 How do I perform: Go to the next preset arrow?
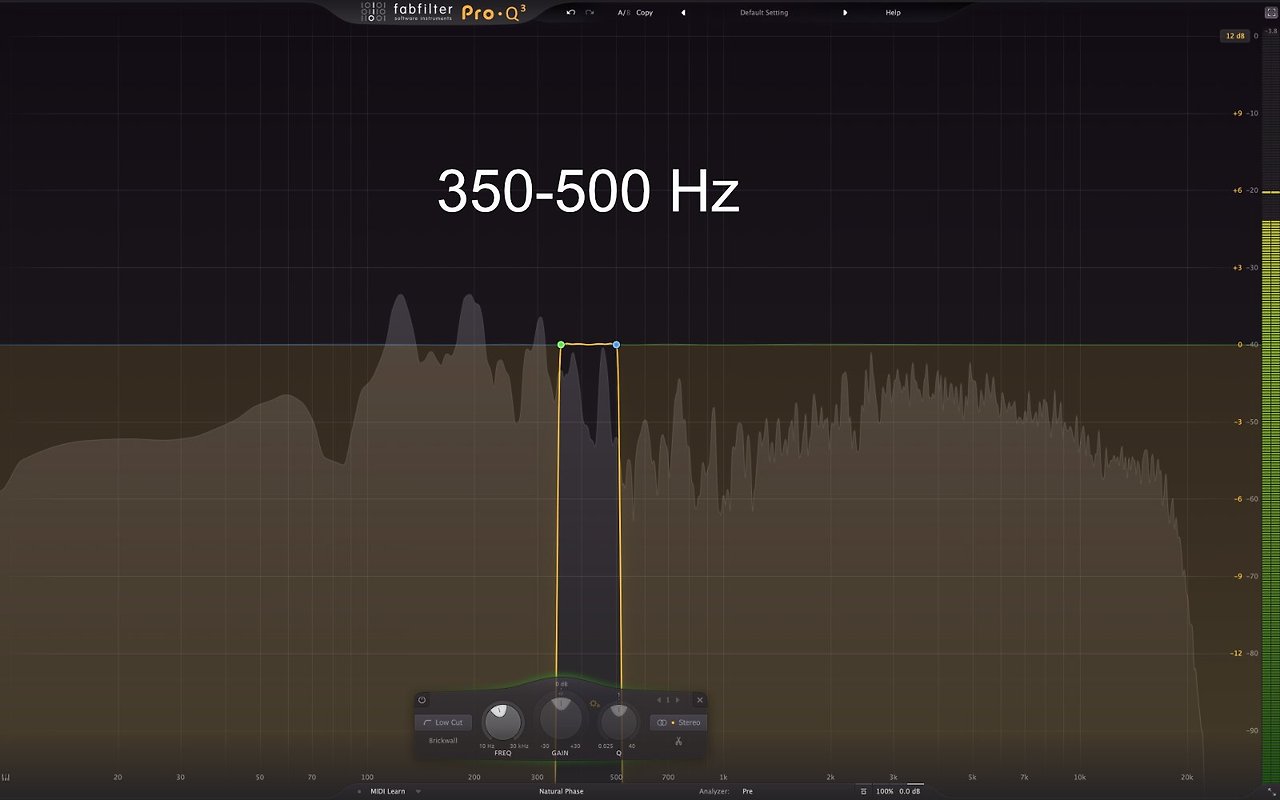[845, 12]
